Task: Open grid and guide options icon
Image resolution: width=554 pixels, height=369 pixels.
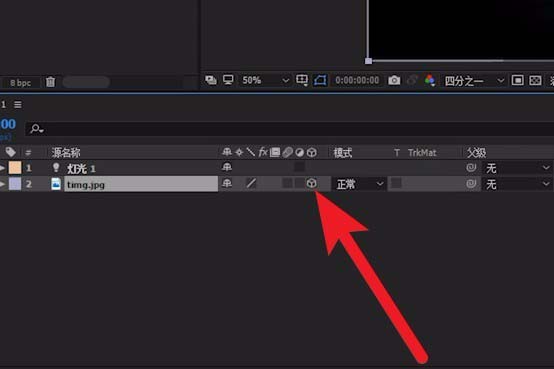Action: click(x=302, y=80)
